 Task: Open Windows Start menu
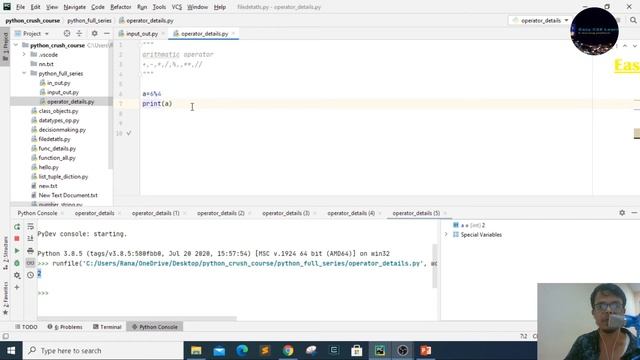pos(11,351)
